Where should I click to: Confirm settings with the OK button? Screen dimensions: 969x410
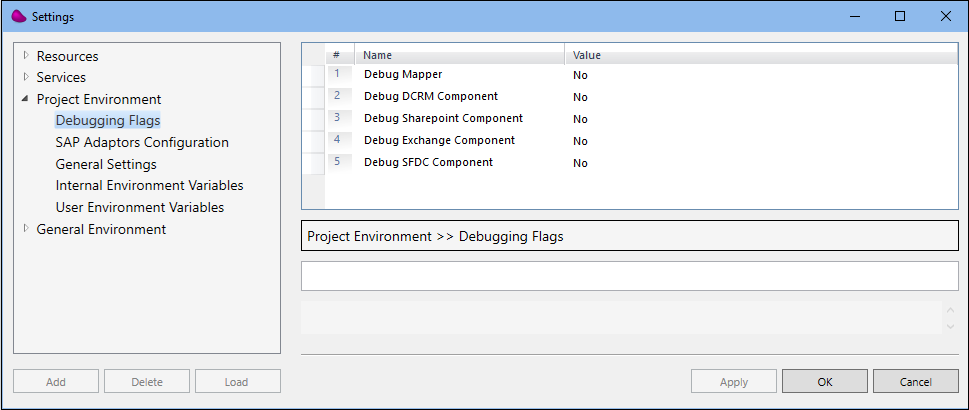pos(824,382)
